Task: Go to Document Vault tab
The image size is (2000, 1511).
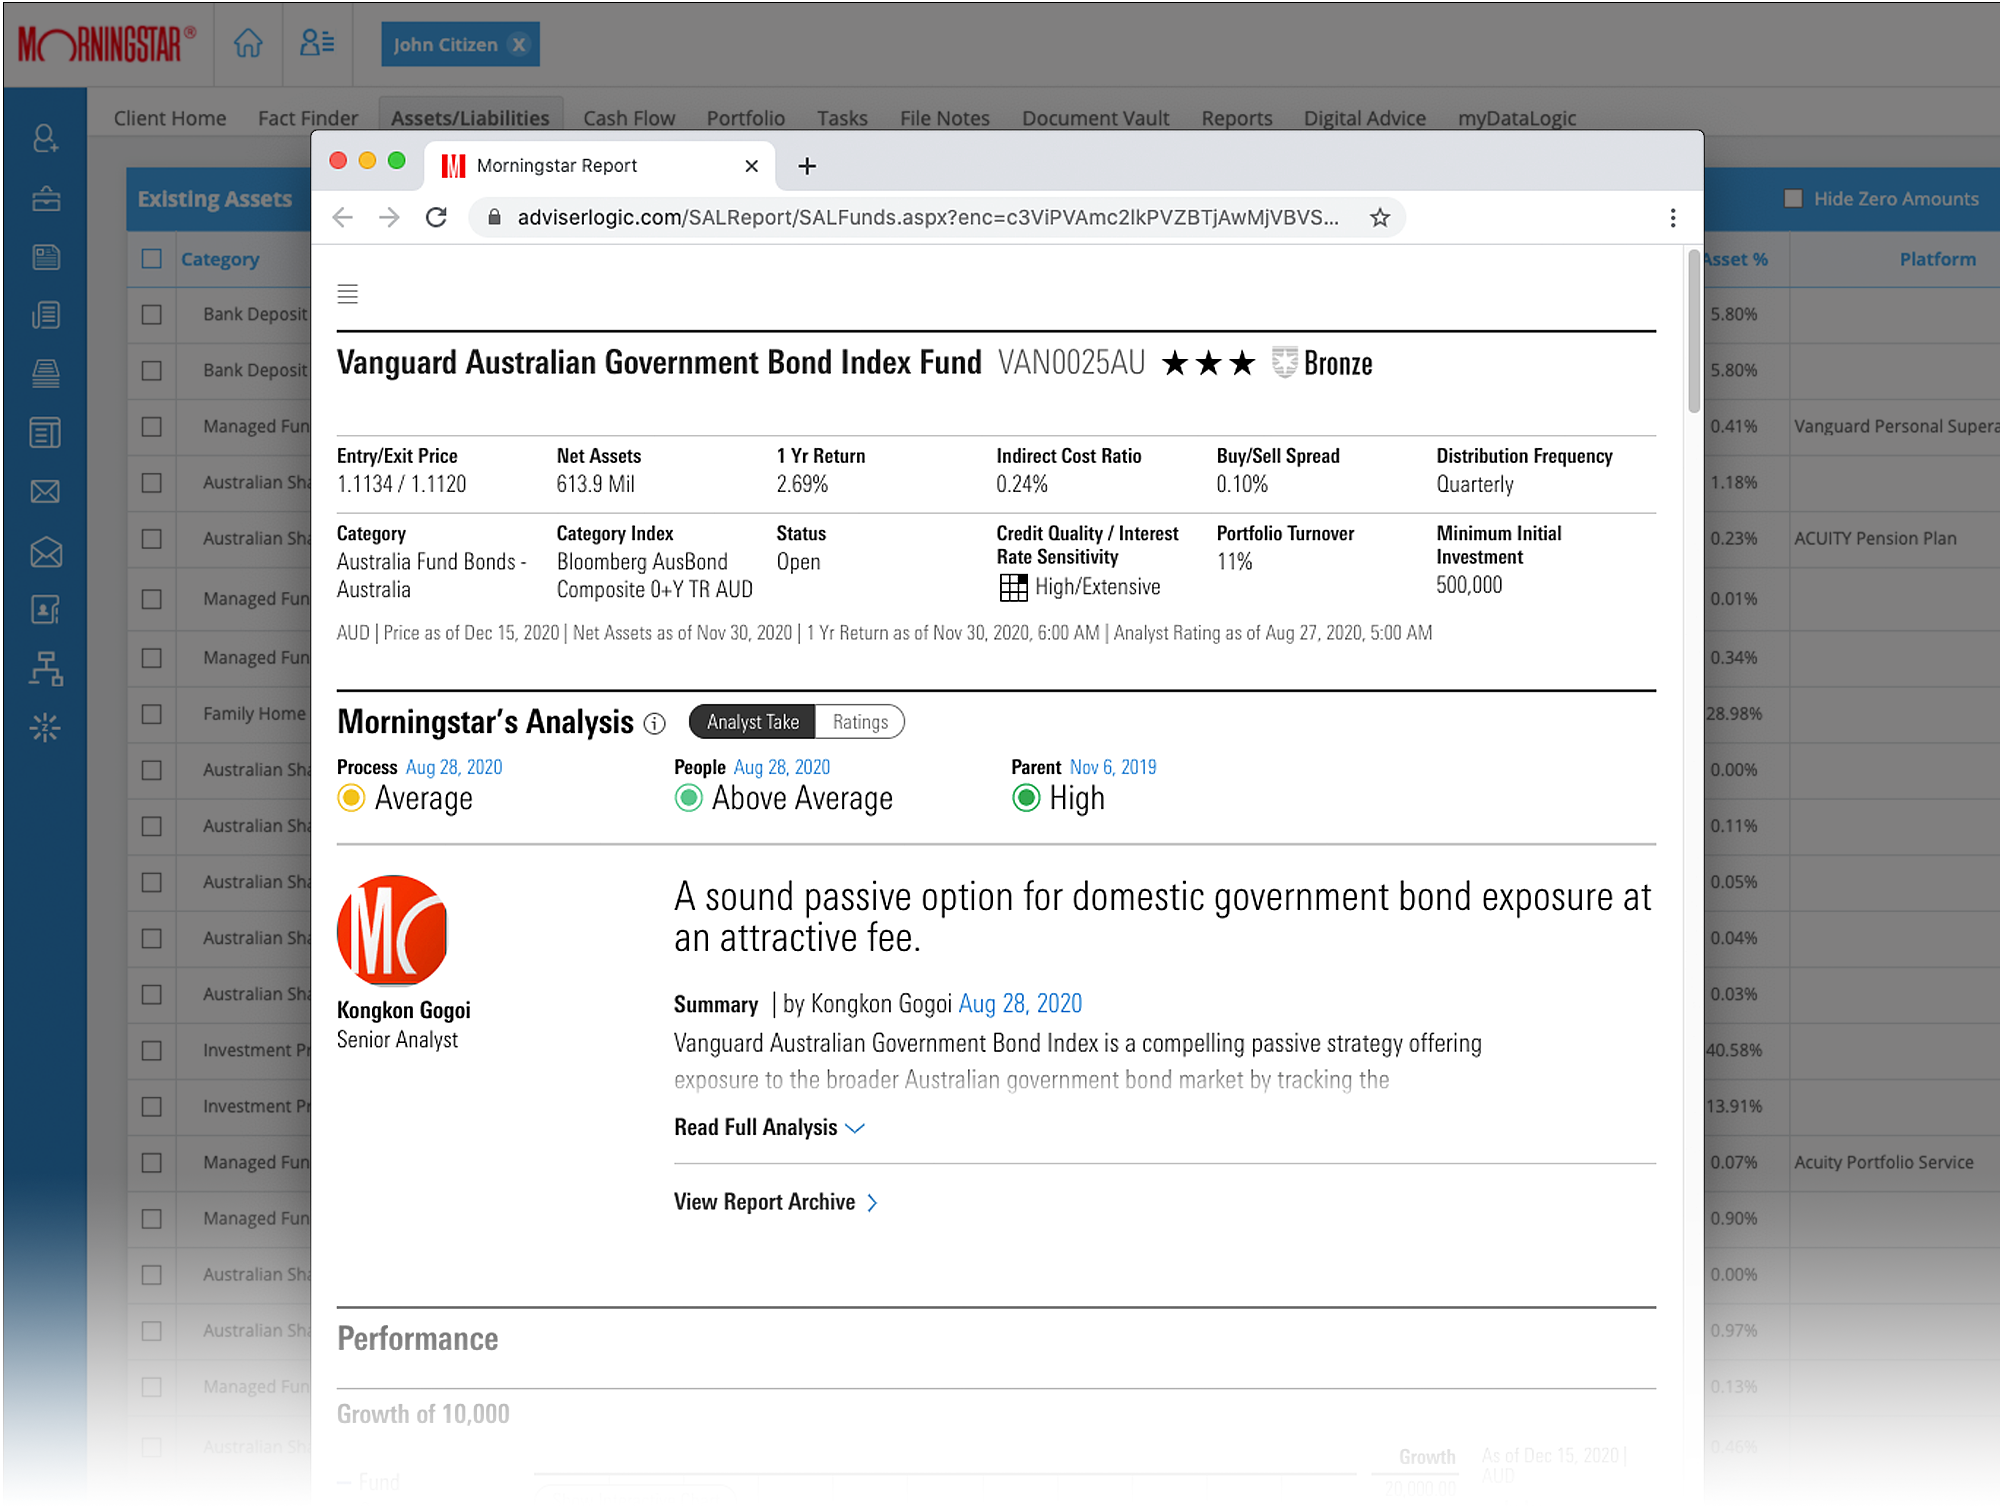Action: click(x=1095, y=118)
